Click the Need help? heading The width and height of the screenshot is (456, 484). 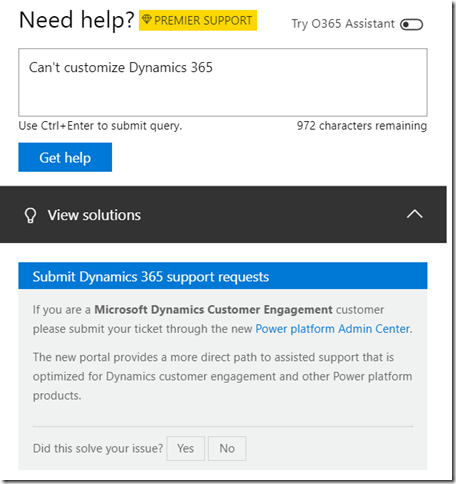click(77, 20)
